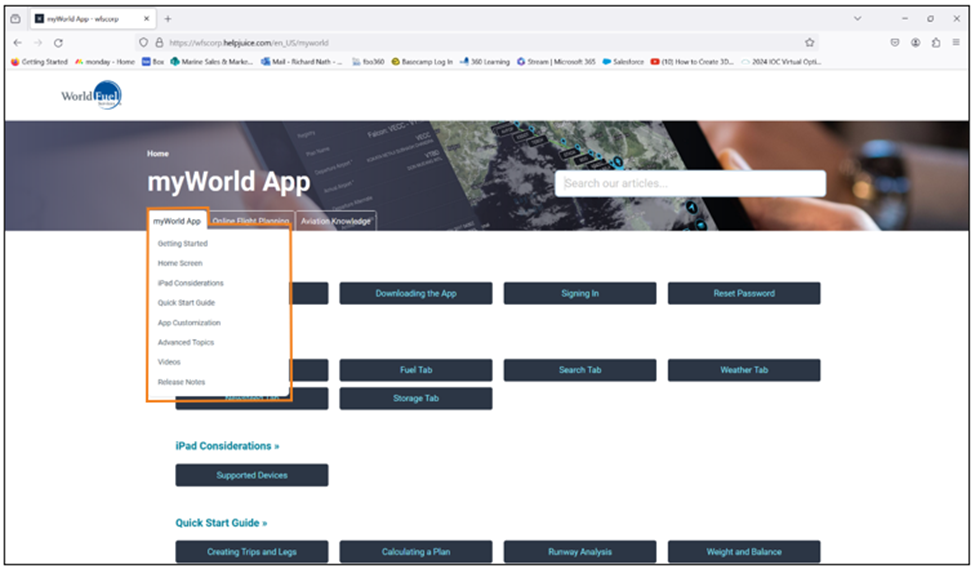Screen dimensions: 975x569
Task: Click the Search our articles field
Action: pyautogui.click(x=690, y=183)
